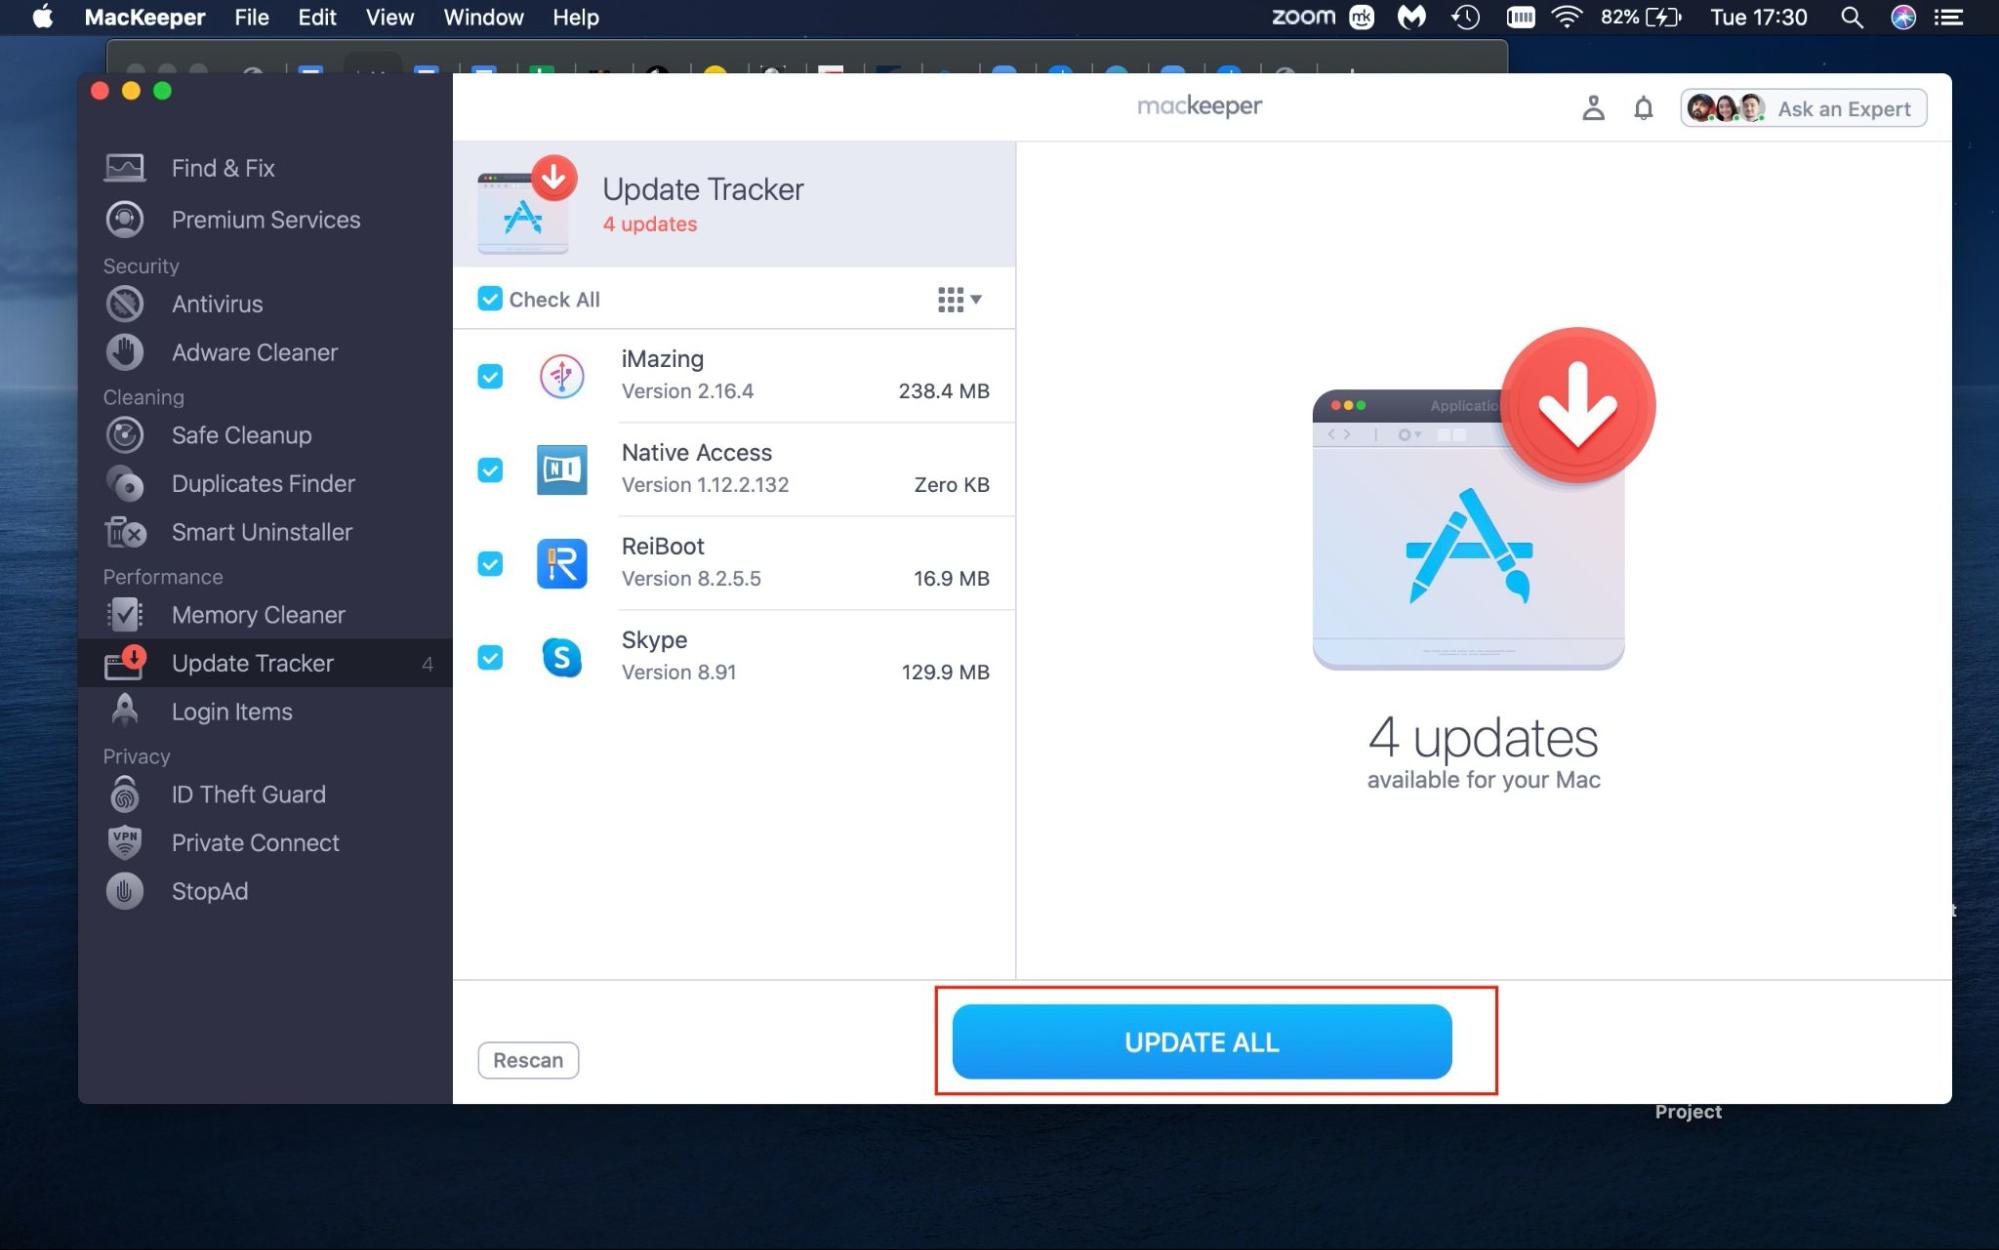
Task: Open notifications bell
Action: 1643,108
